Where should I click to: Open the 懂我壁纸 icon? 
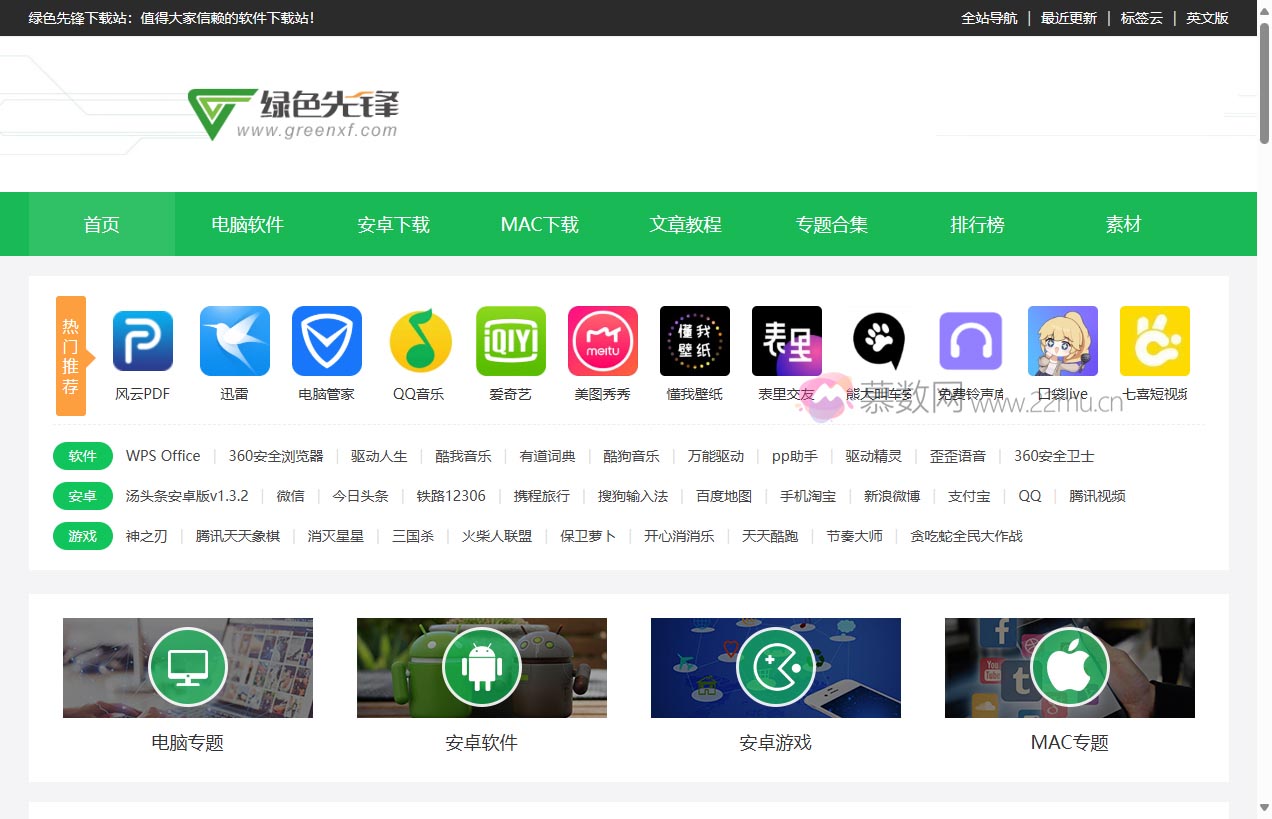(694, 340)
